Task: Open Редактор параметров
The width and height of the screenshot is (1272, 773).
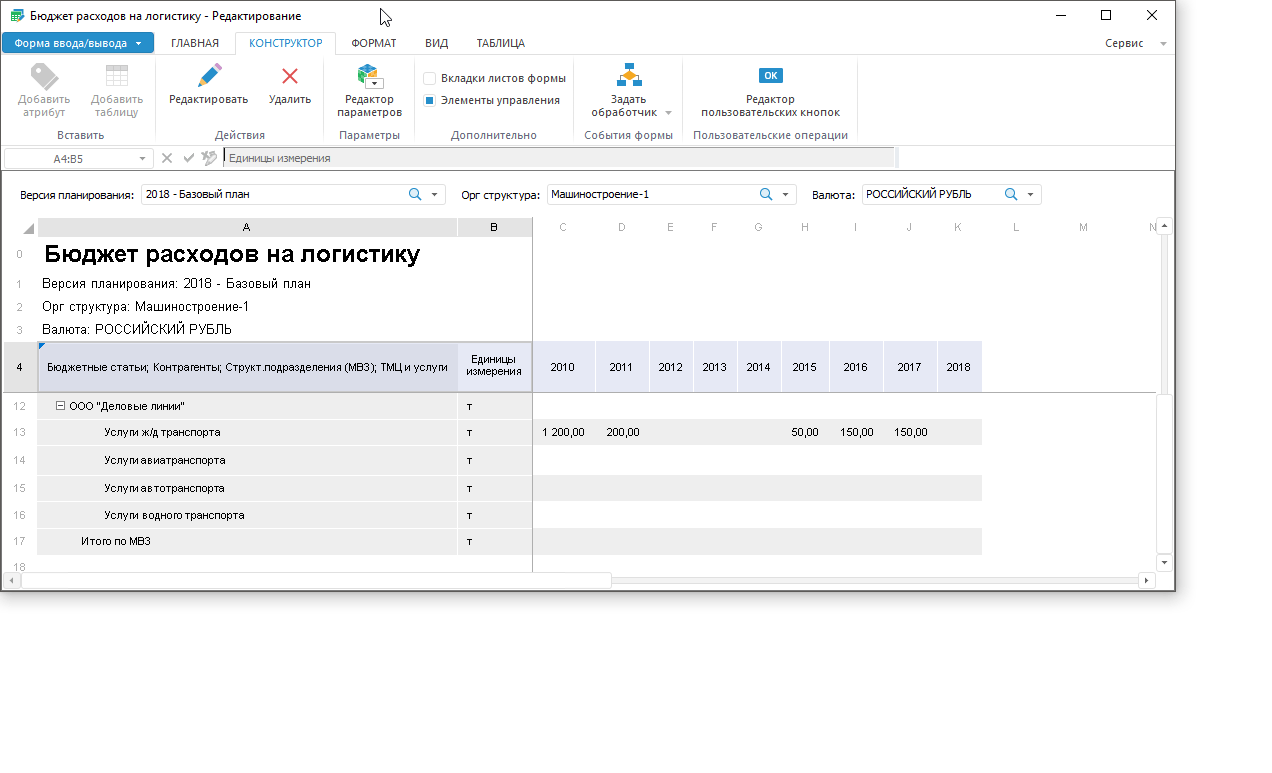Action: [369, 77]
